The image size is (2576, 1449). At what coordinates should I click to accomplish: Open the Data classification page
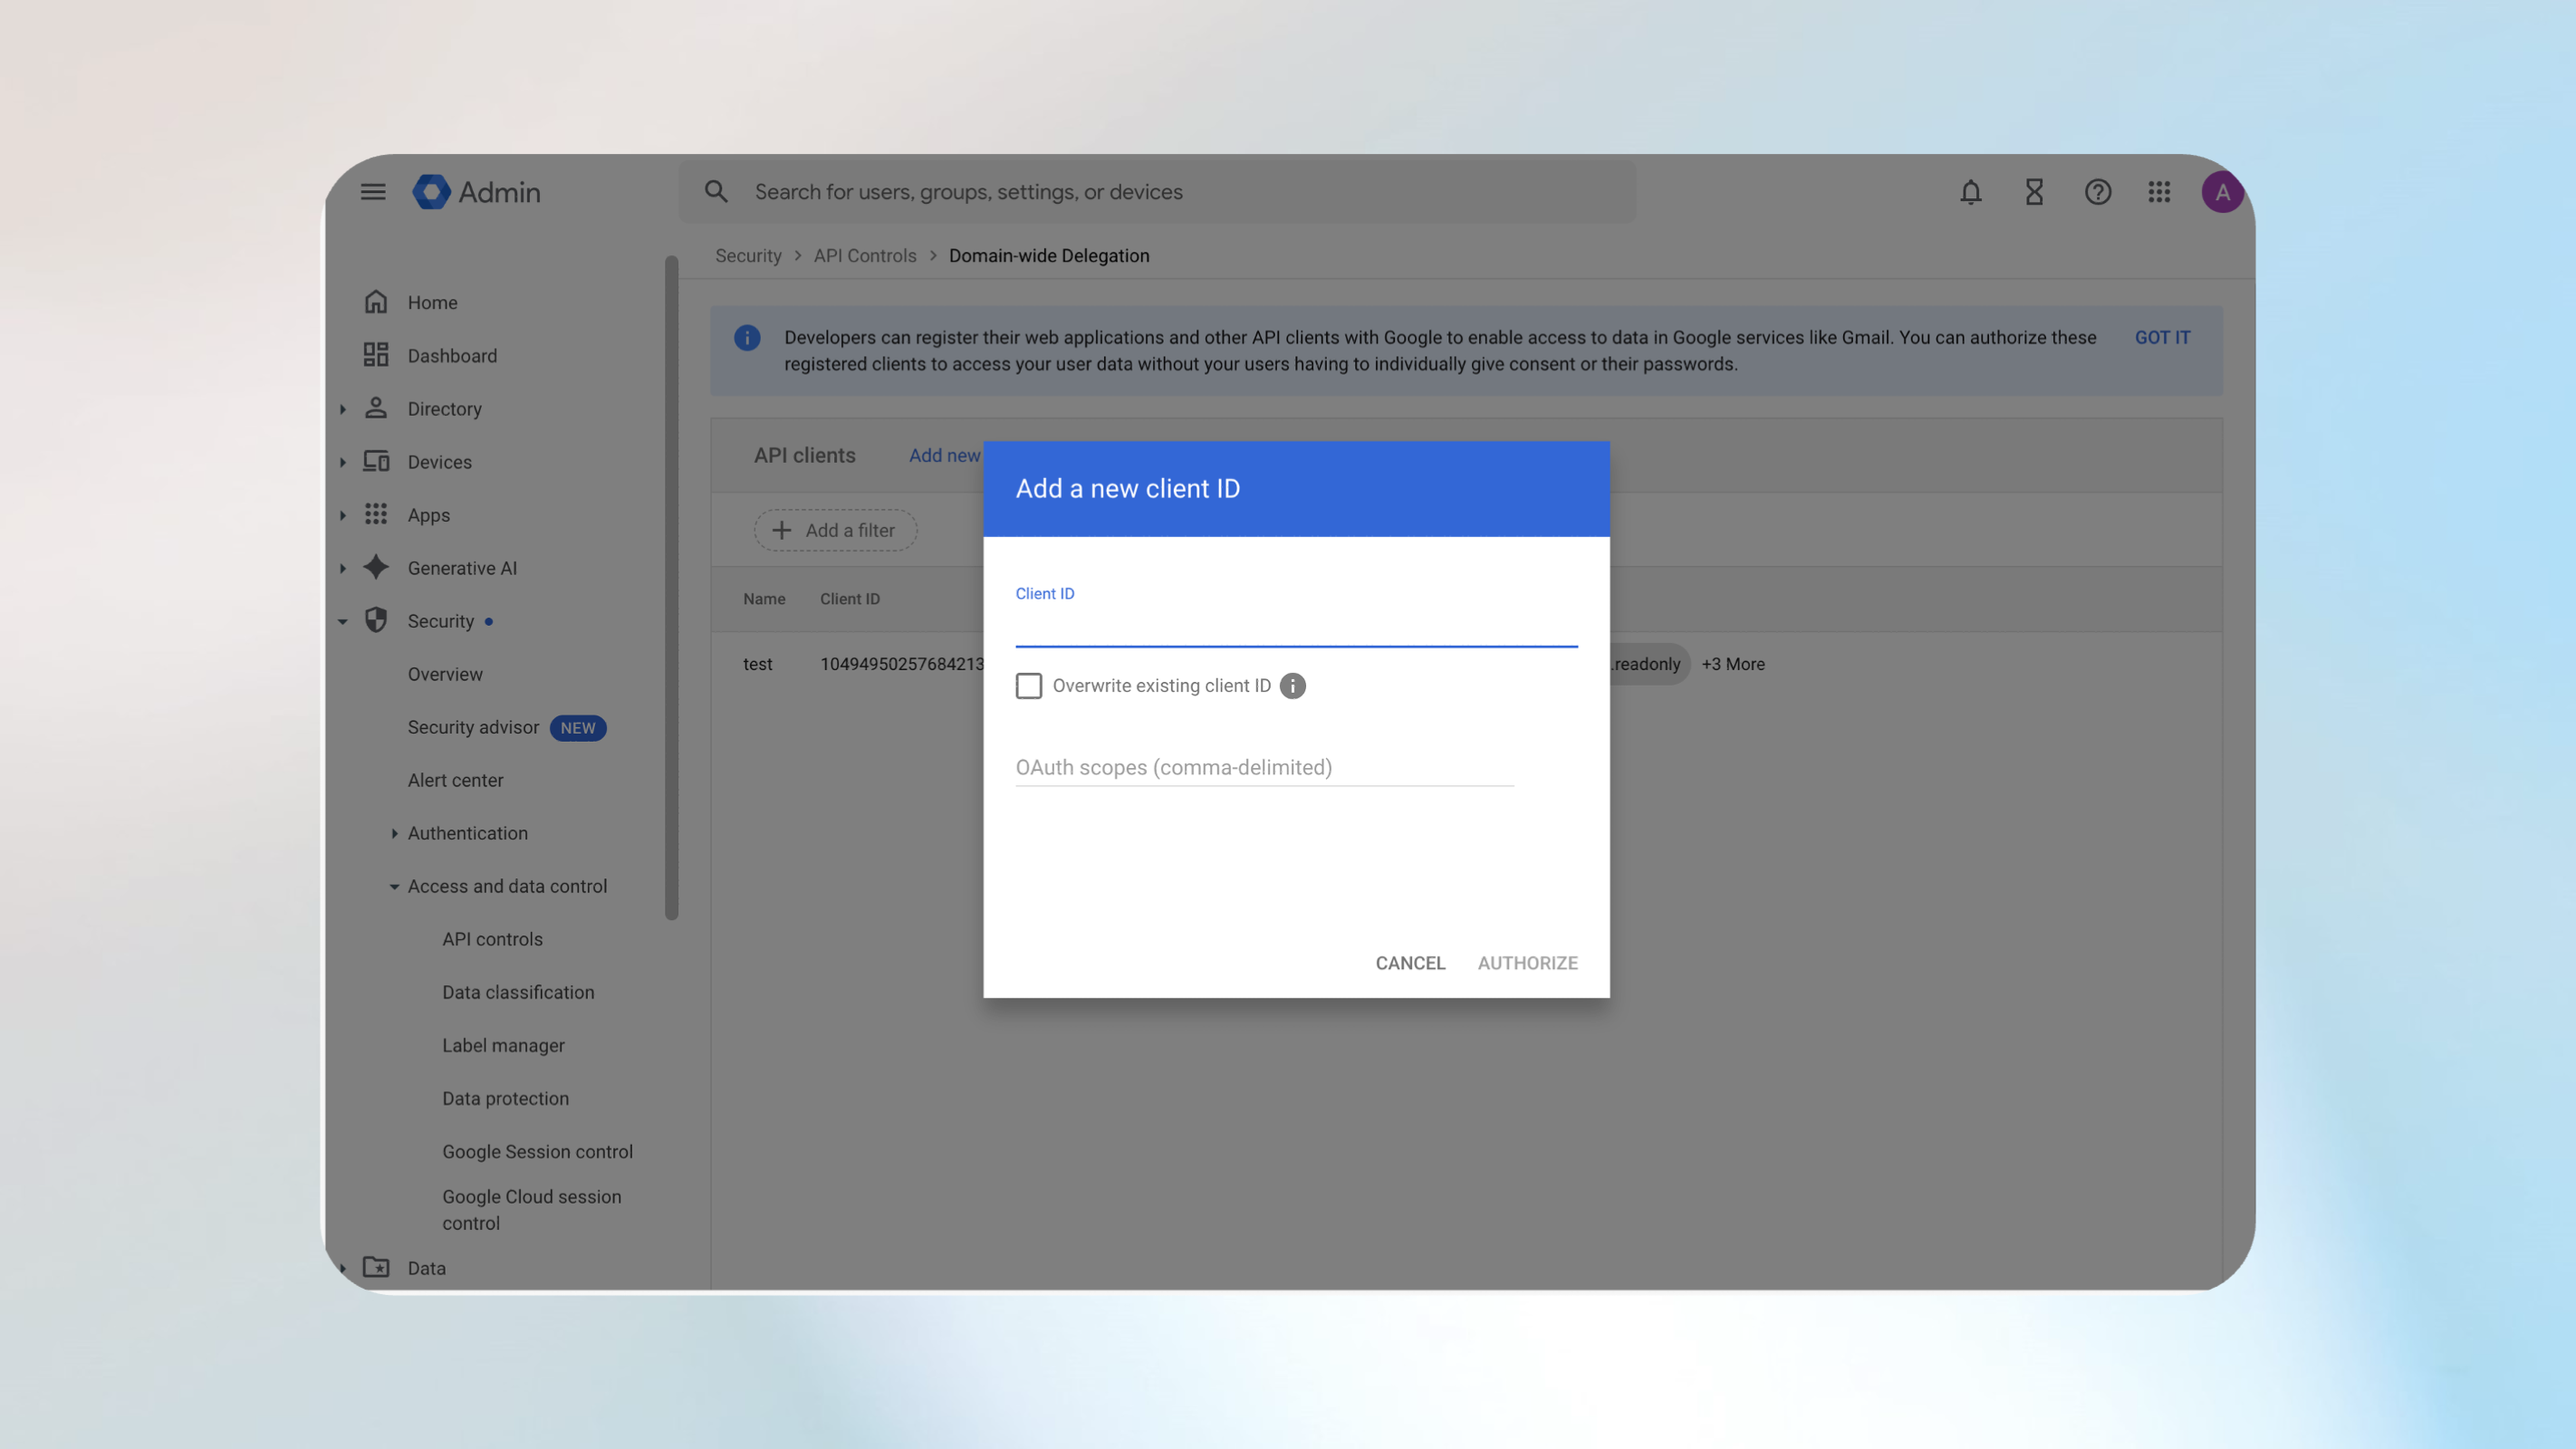pos(518,992)
